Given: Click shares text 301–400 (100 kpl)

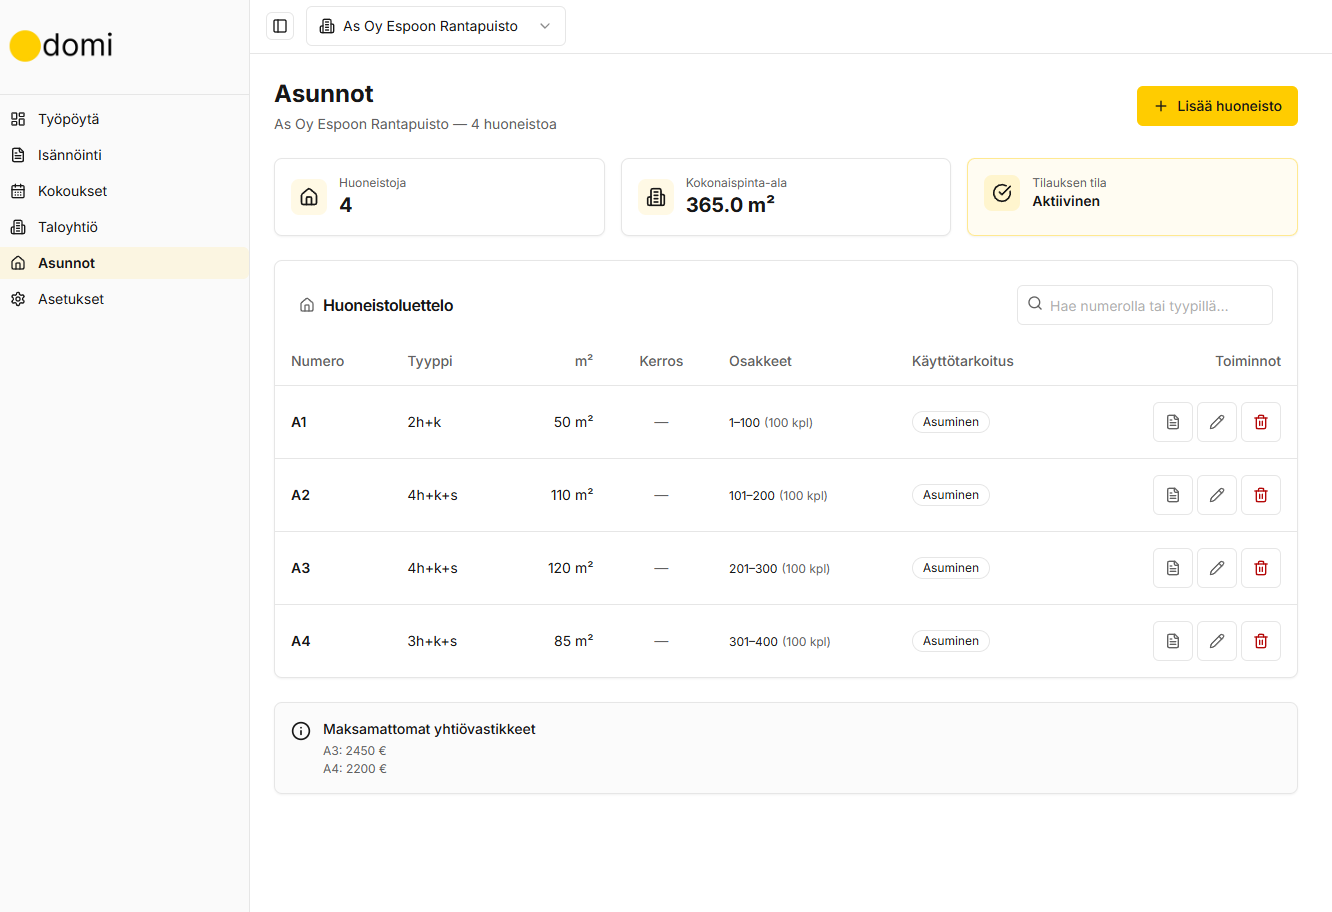Looking at the screenshot, I should pos(780,642).
